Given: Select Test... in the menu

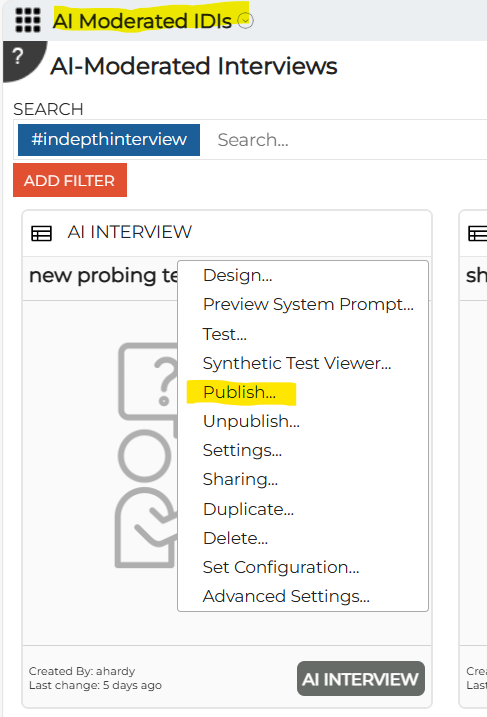Looking at the screenshot, I should click(x=225, y=334).
